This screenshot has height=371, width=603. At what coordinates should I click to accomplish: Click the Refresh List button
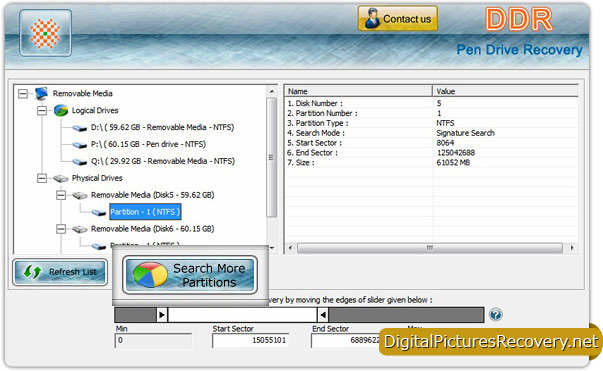pos(60,272)
